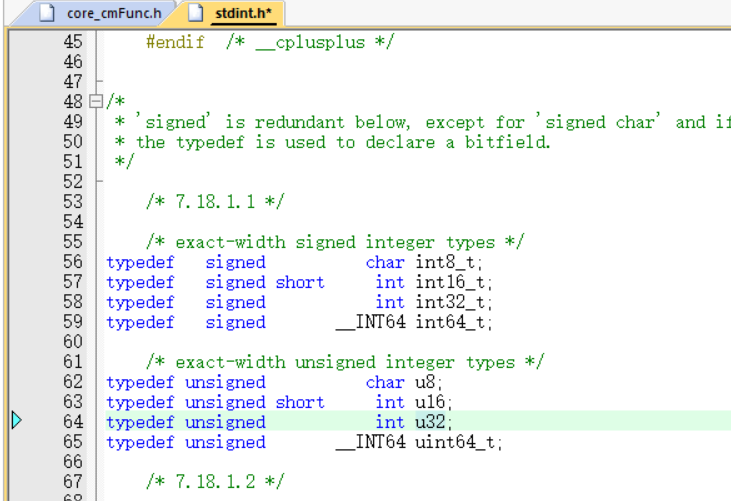This screenshot has width=731, height=501.
Task: Click line number 53 in the gutter
Action: click(x=73, y=202)
